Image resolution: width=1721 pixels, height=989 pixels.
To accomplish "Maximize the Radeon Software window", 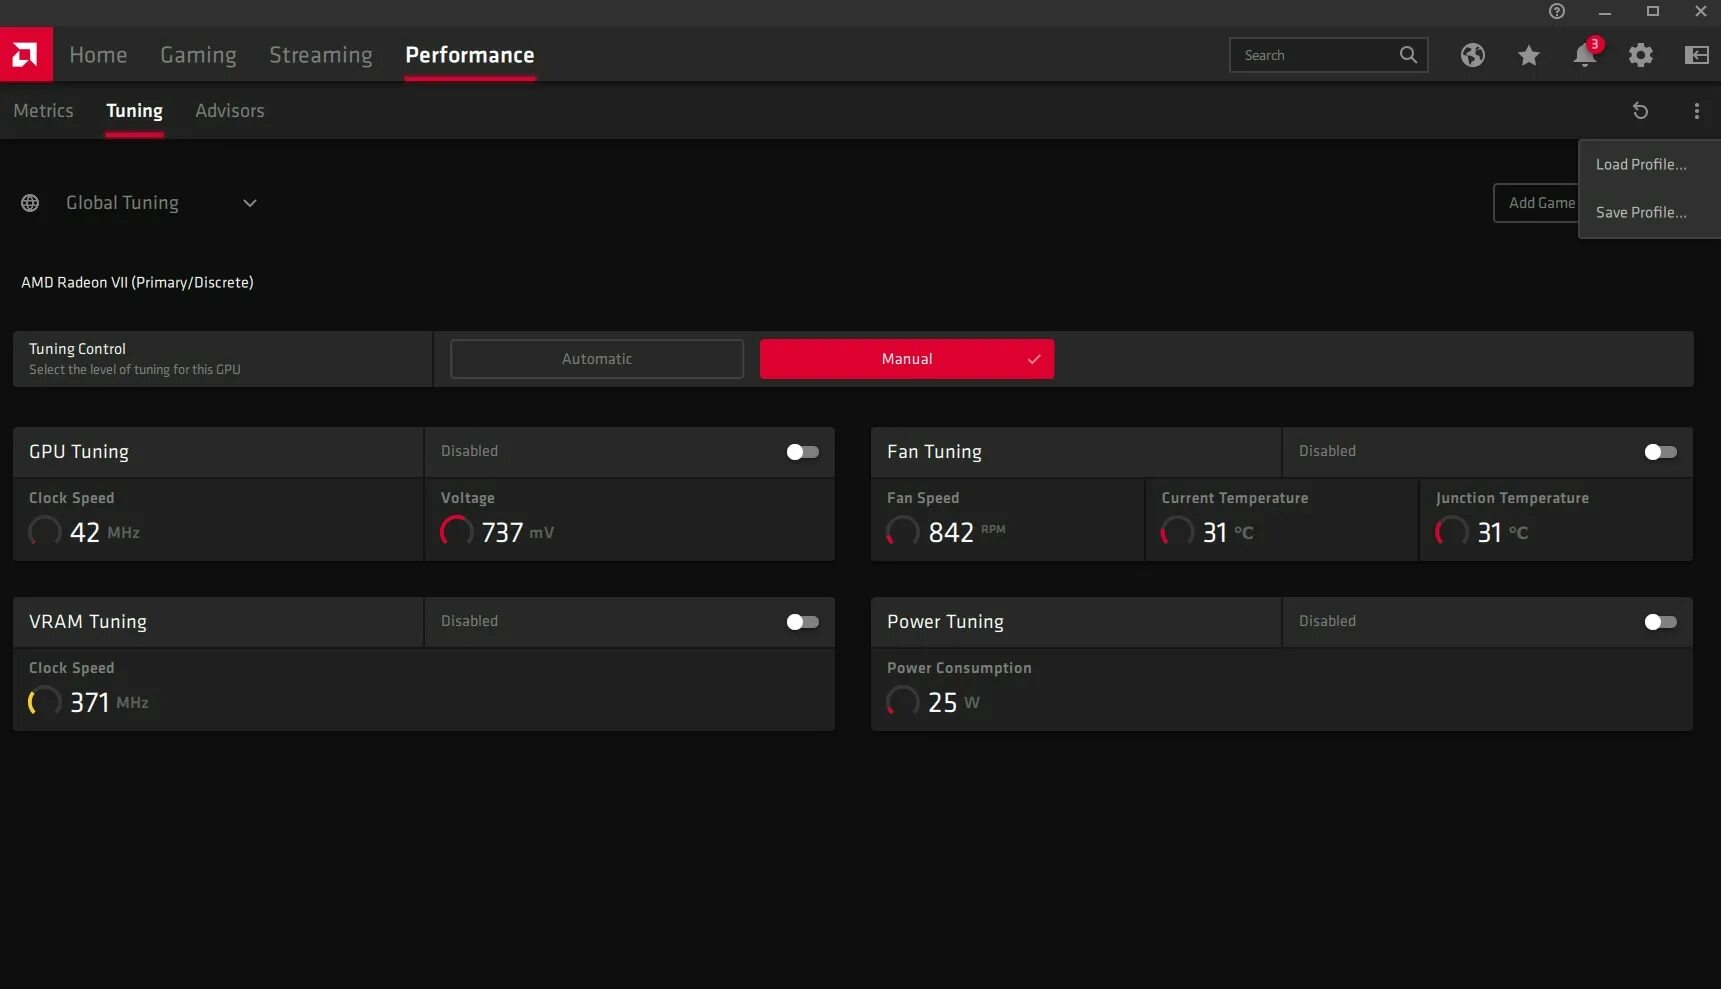I will [1653, 11].
